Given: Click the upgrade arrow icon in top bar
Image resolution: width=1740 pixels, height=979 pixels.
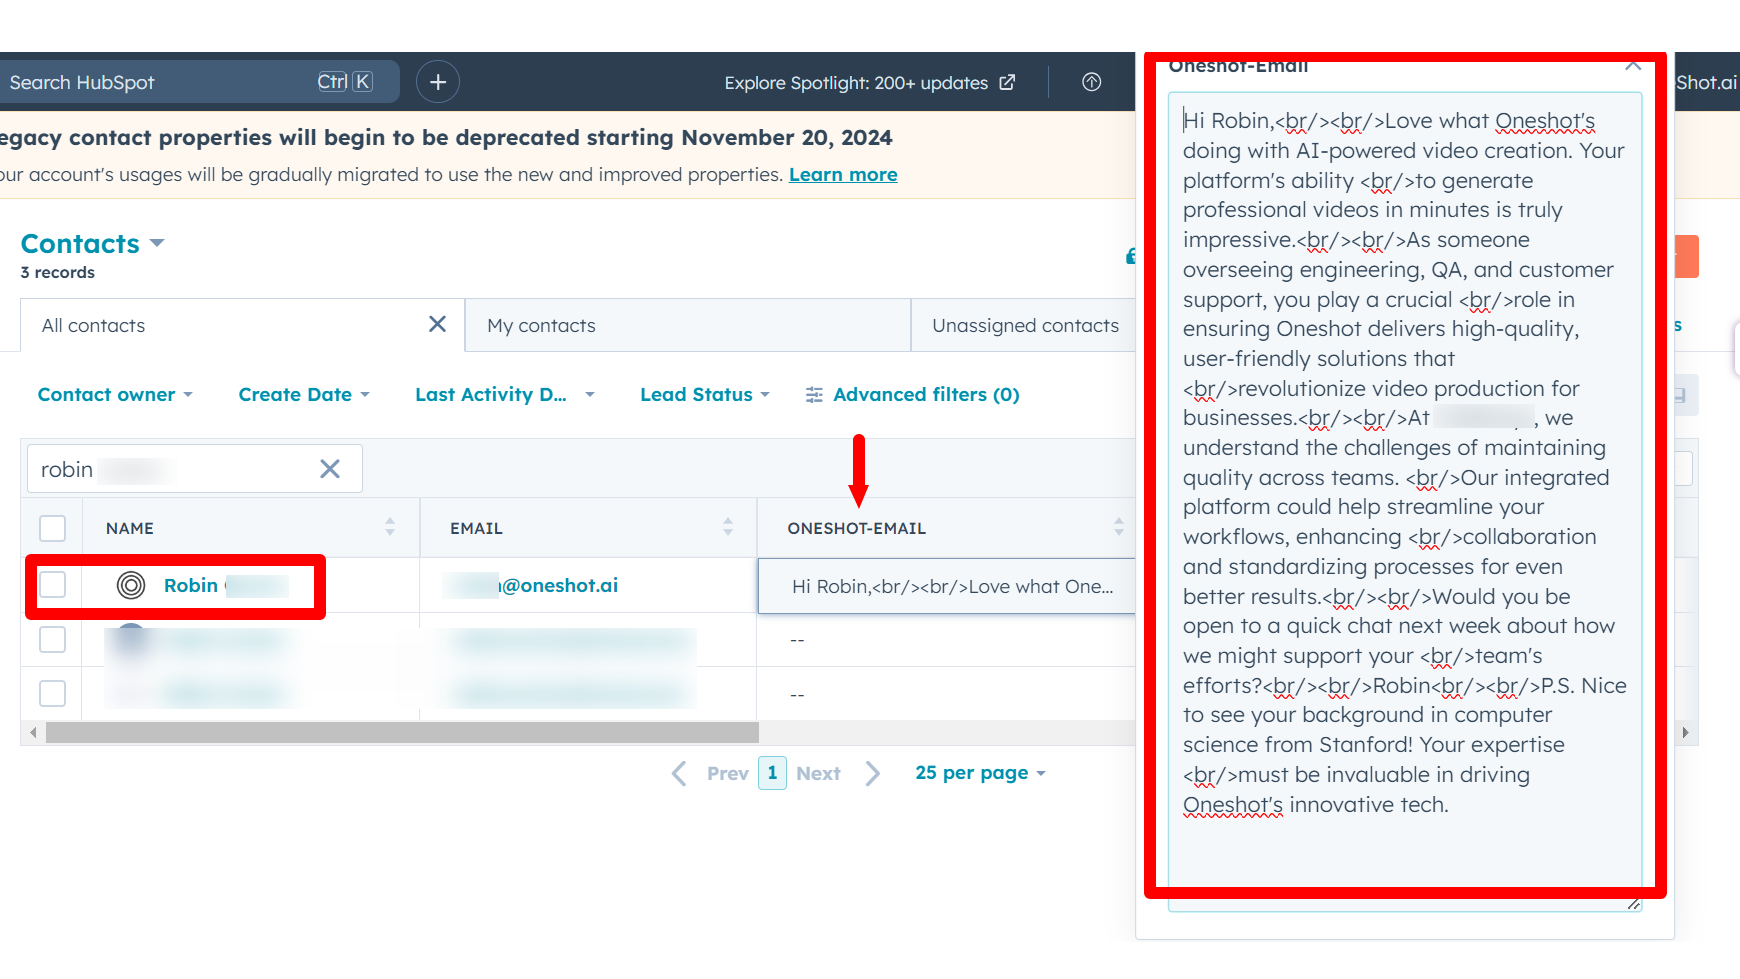Looking at the screenshot, I should pos(1091,82).
